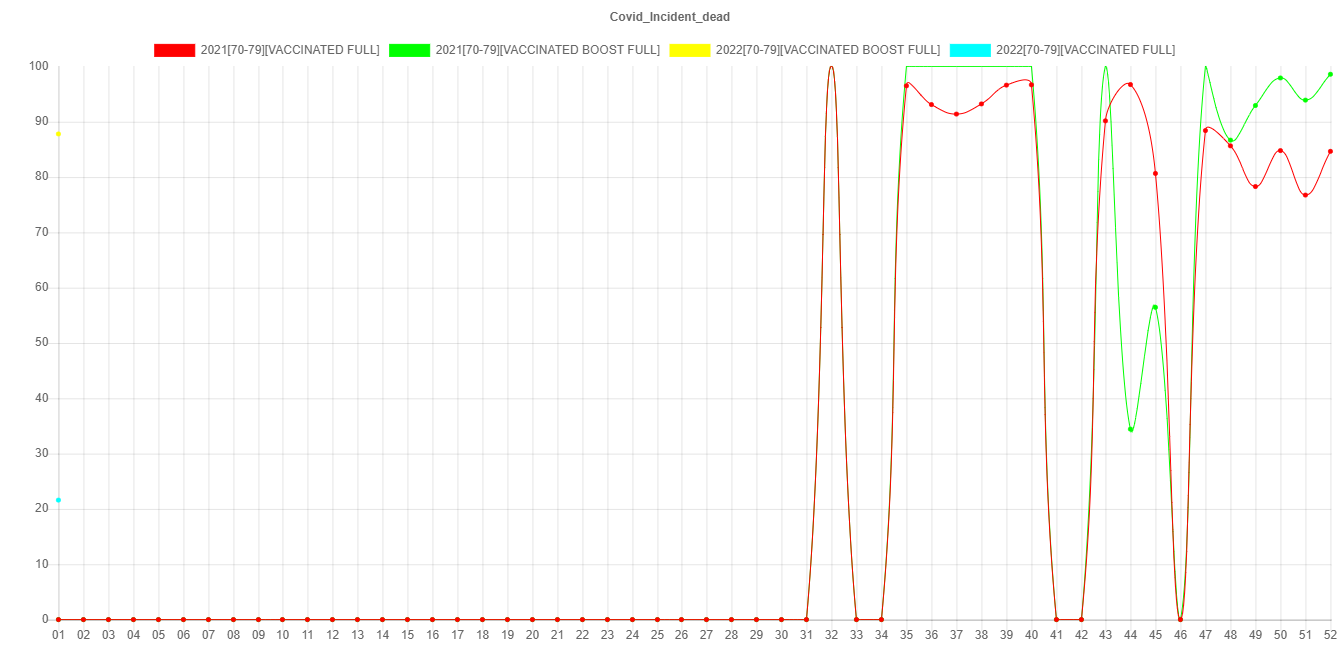Click the green data point at week 50
This screenshot has width=1340, height=670.
(1280, 78)
